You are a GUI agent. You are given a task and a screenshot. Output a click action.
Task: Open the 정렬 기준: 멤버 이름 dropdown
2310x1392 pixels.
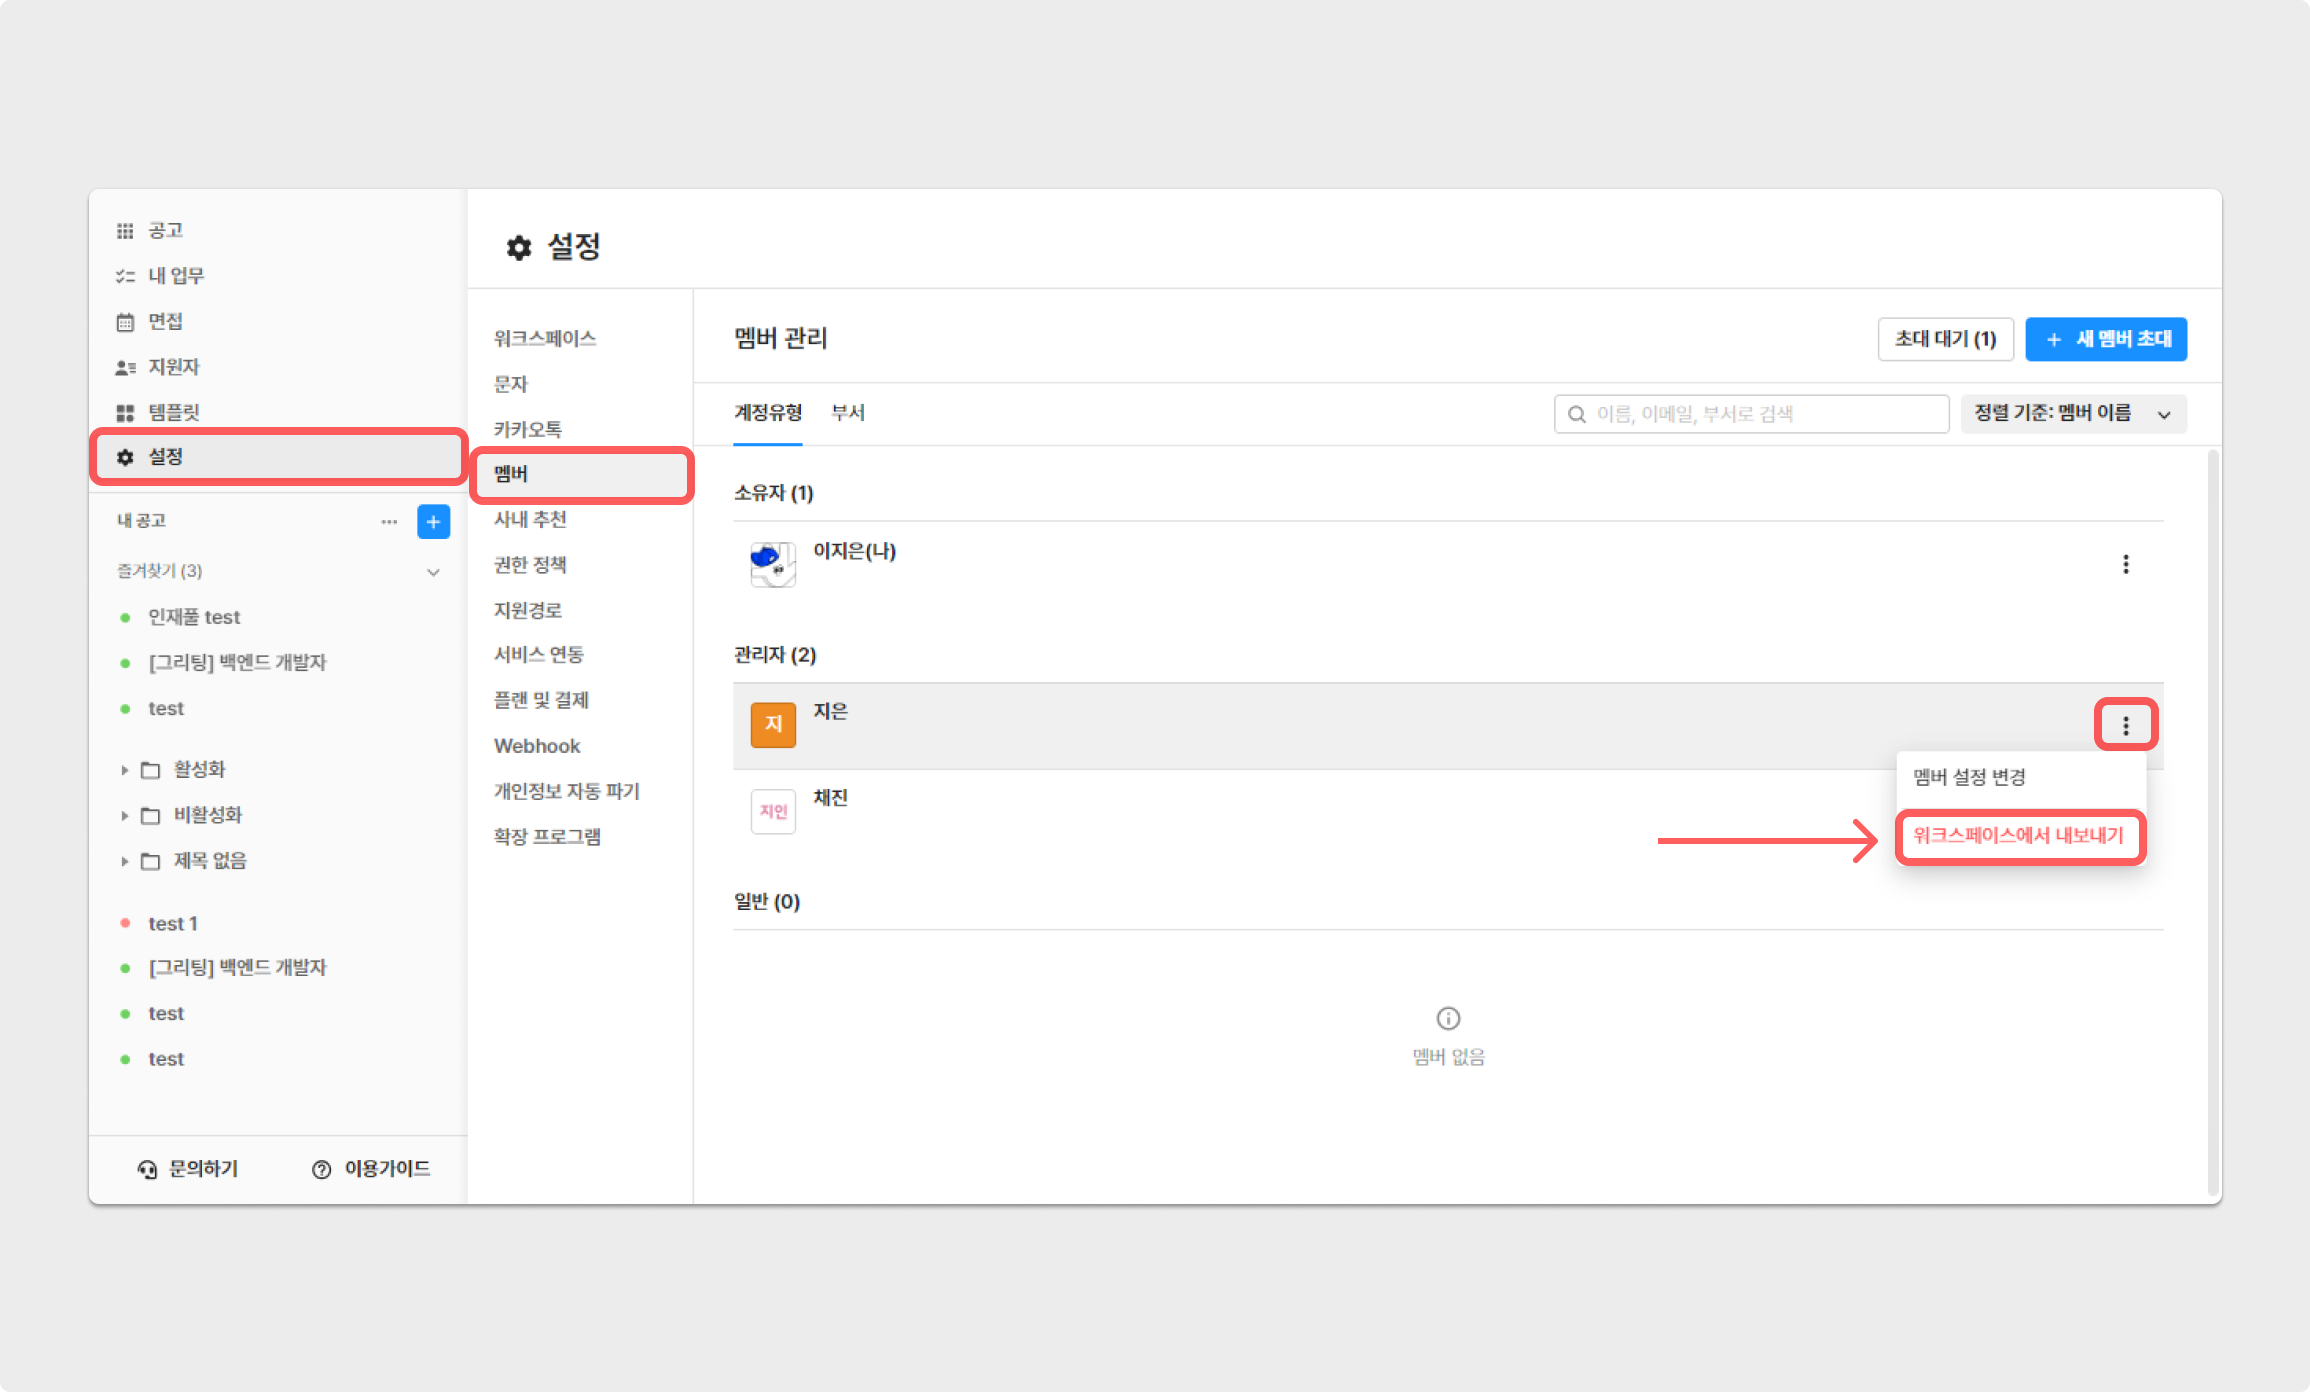[x=2072, y=414]
